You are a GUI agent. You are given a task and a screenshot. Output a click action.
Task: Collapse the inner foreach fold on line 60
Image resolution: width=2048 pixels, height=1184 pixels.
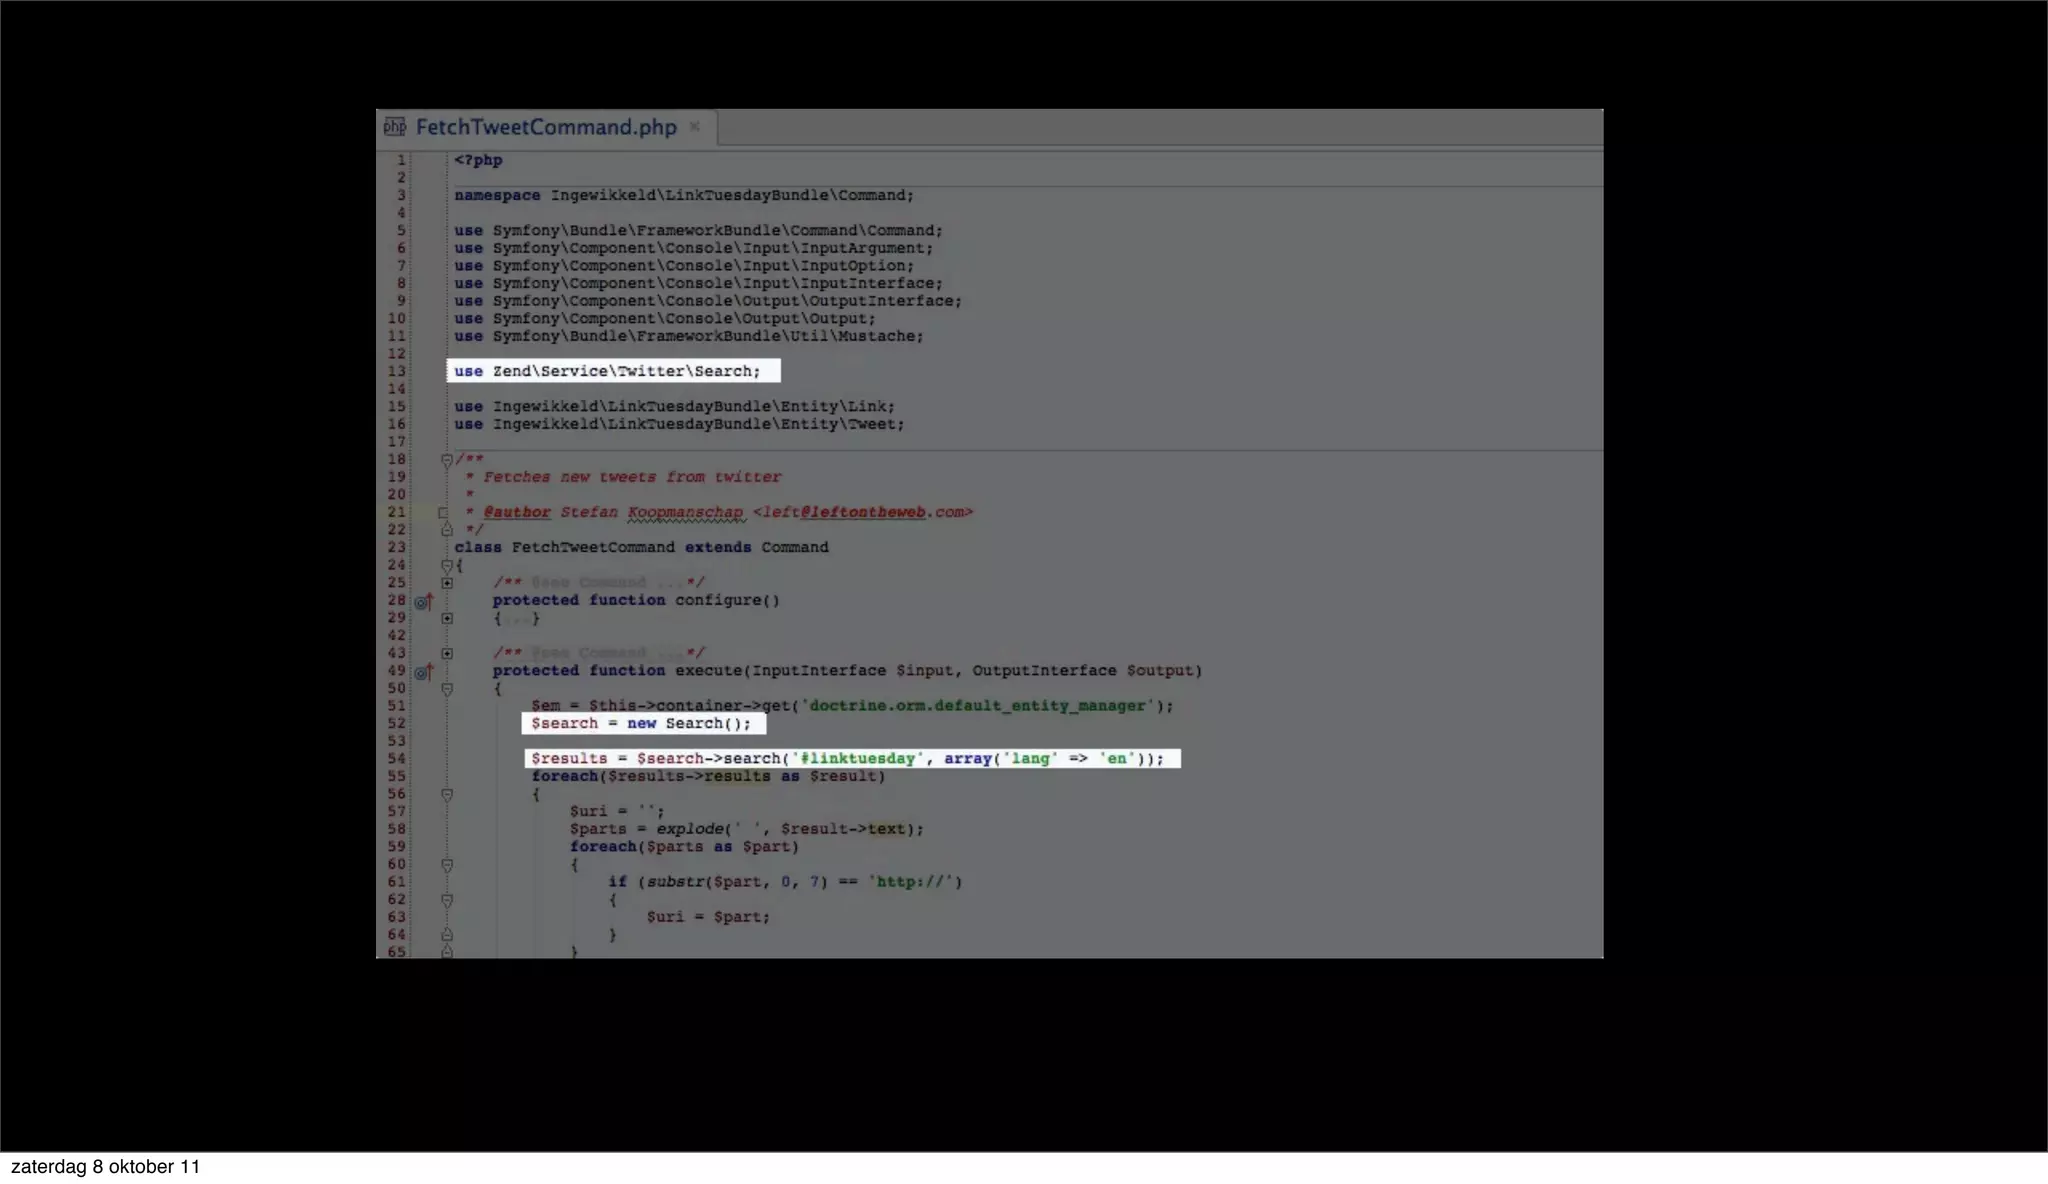pos(447,865)
